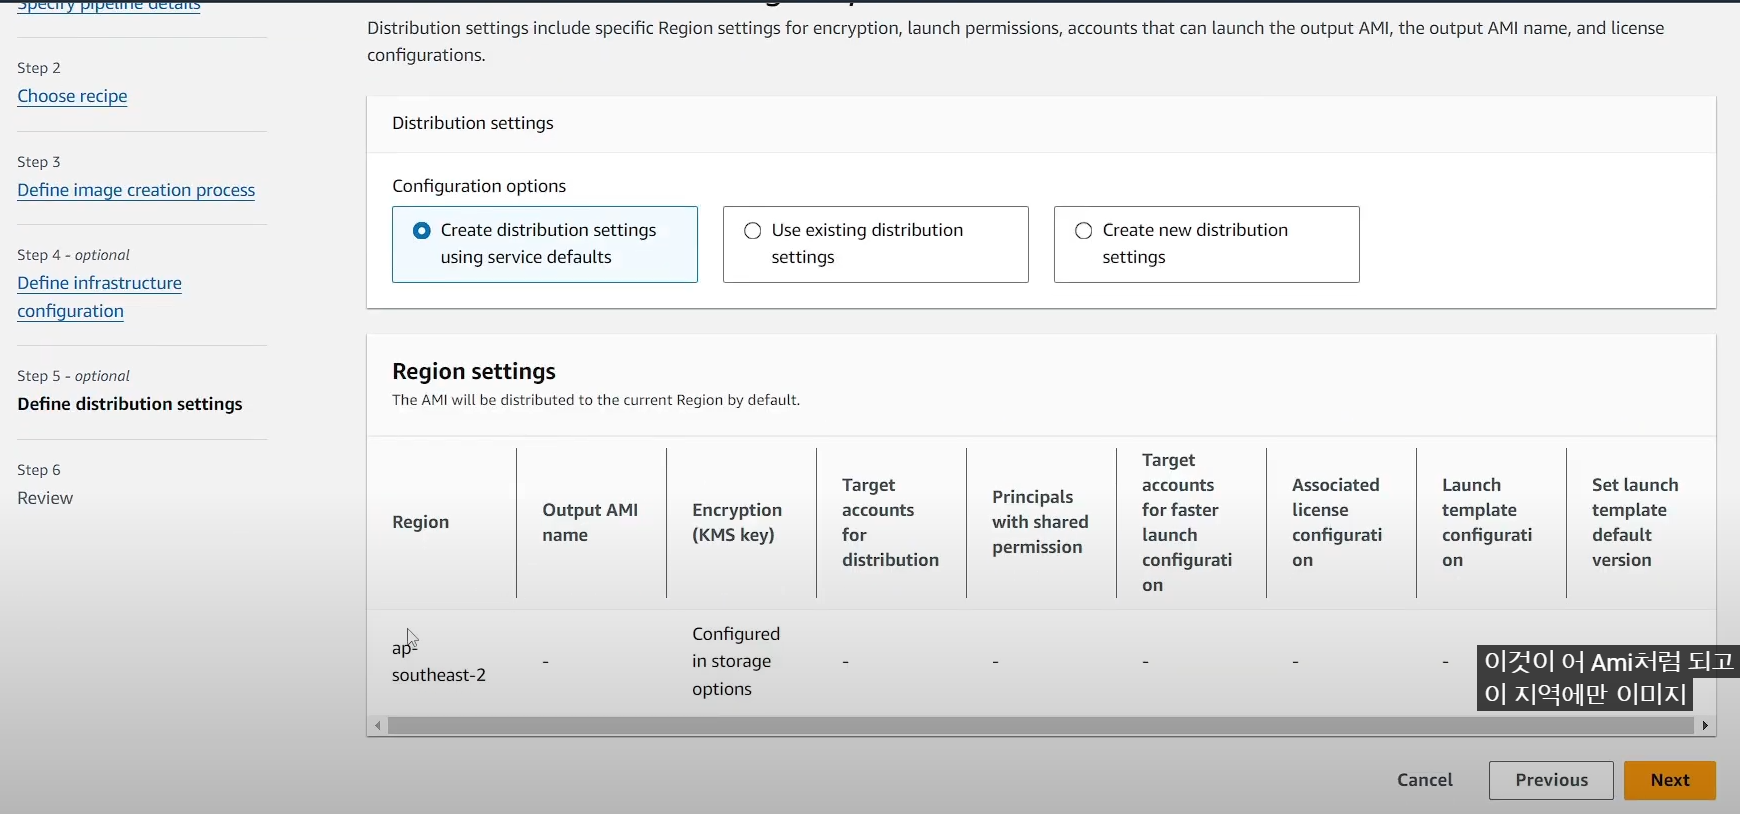Screen dimensions: 1740x814
Task: Click the Define distribution settings step label
Action: (130, 404)
